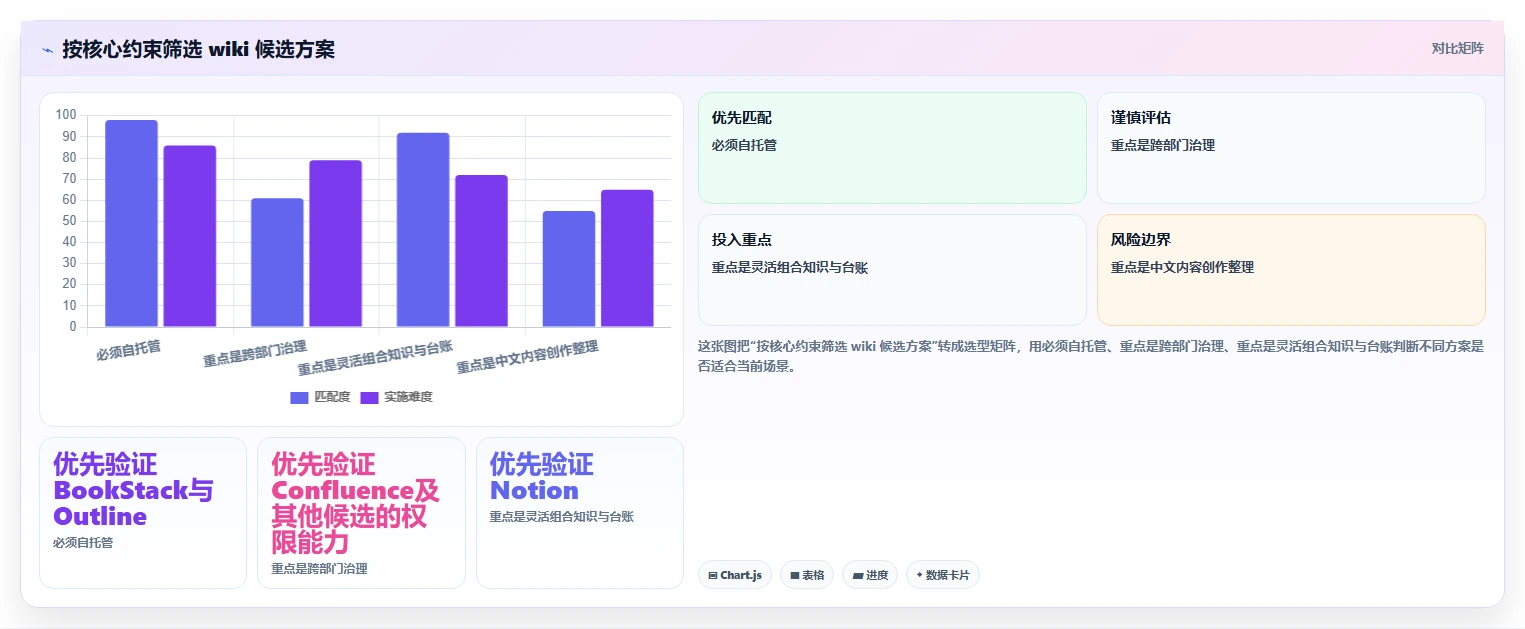Screen dimensions: 1525x629
Task: Click the title 按核心约束筛选 wiki 候选方案
Action: pyautogui.click(x=198, y=49)
